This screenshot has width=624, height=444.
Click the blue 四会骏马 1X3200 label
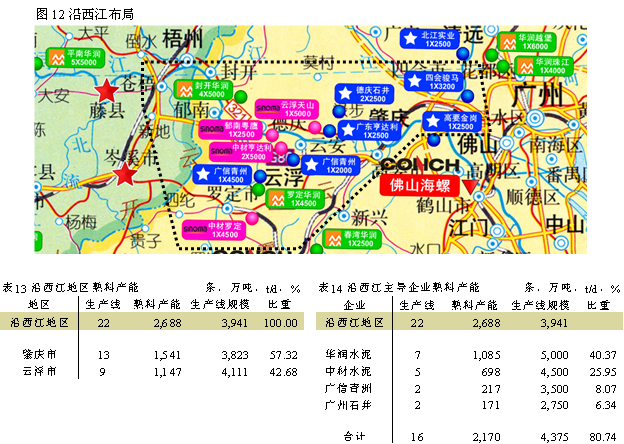(434, 82)
